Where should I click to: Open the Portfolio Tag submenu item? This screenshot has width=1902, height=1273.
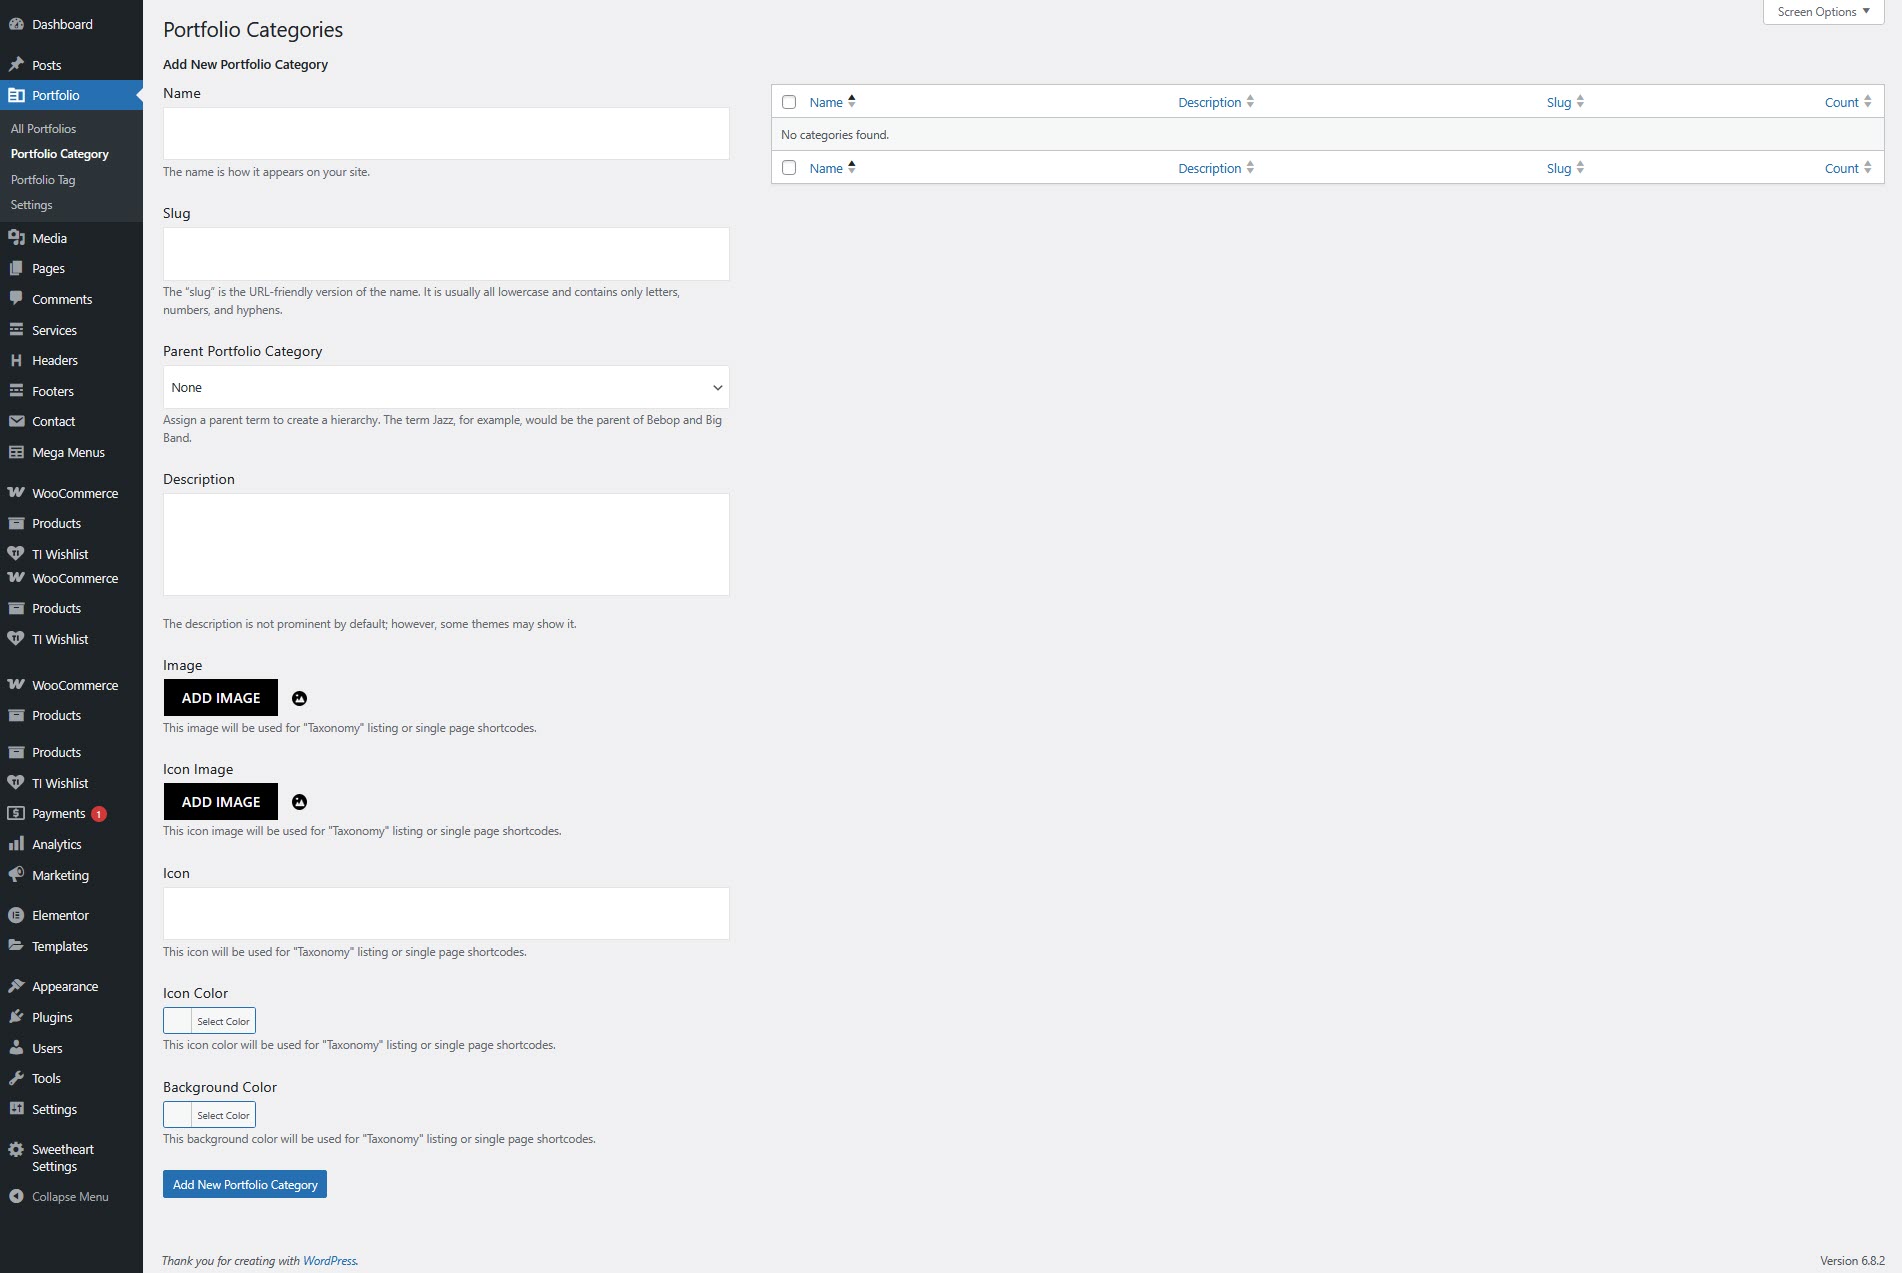click(x=43, y=180)
